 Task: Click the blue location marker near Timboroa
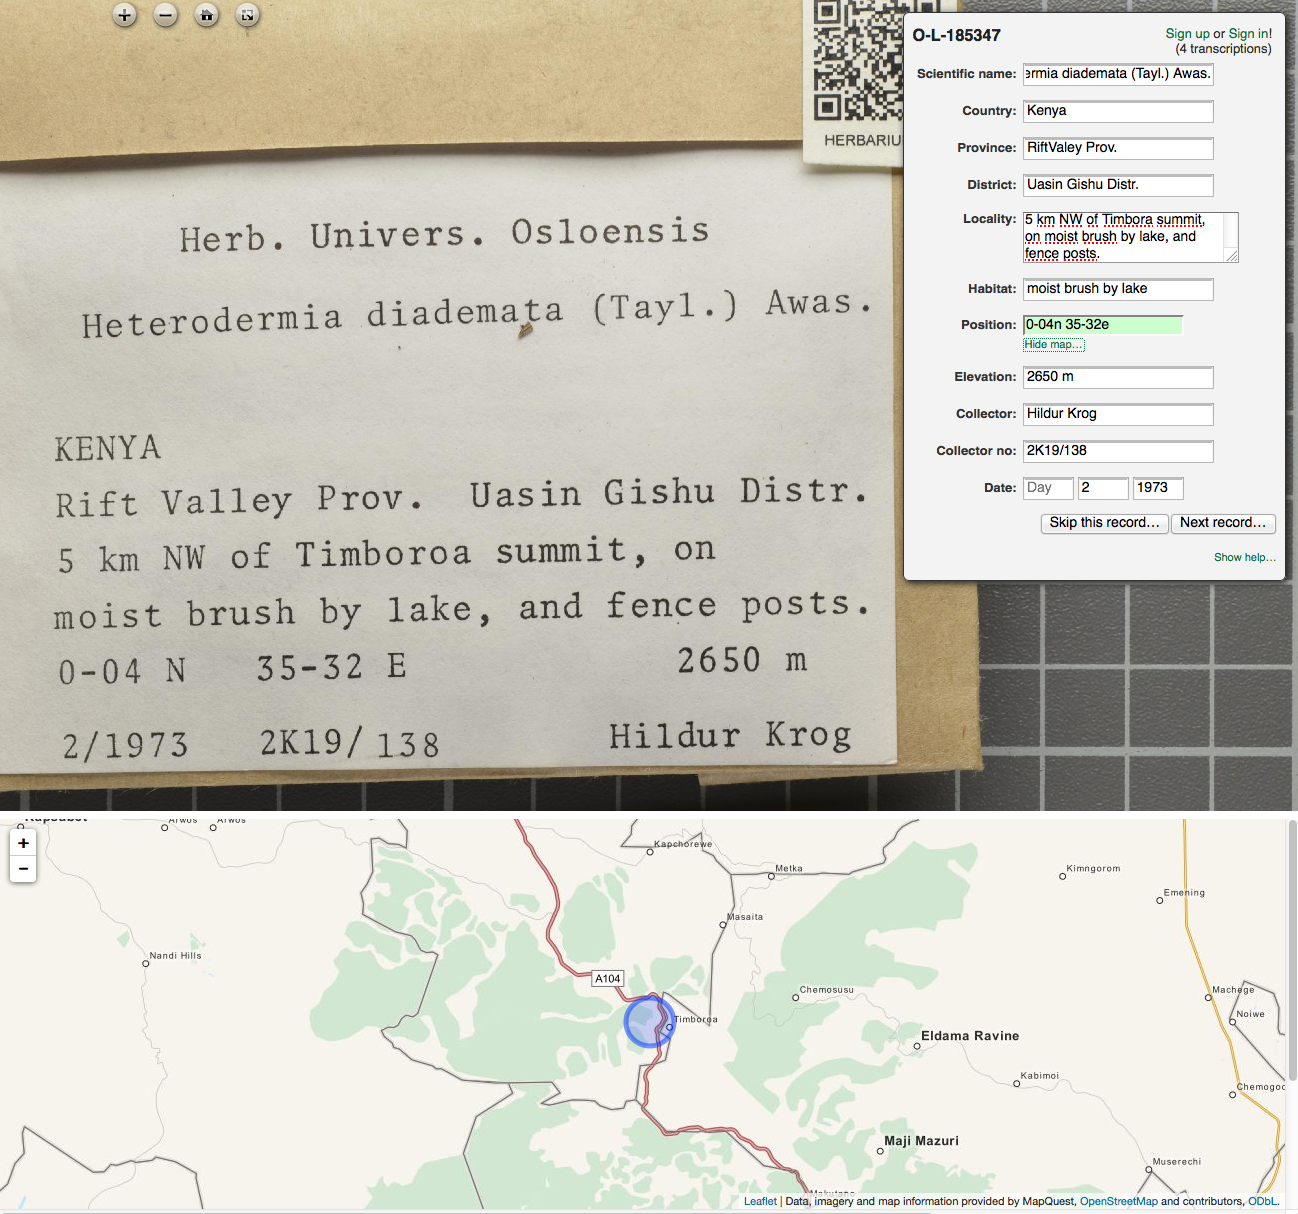[649, 1022]
